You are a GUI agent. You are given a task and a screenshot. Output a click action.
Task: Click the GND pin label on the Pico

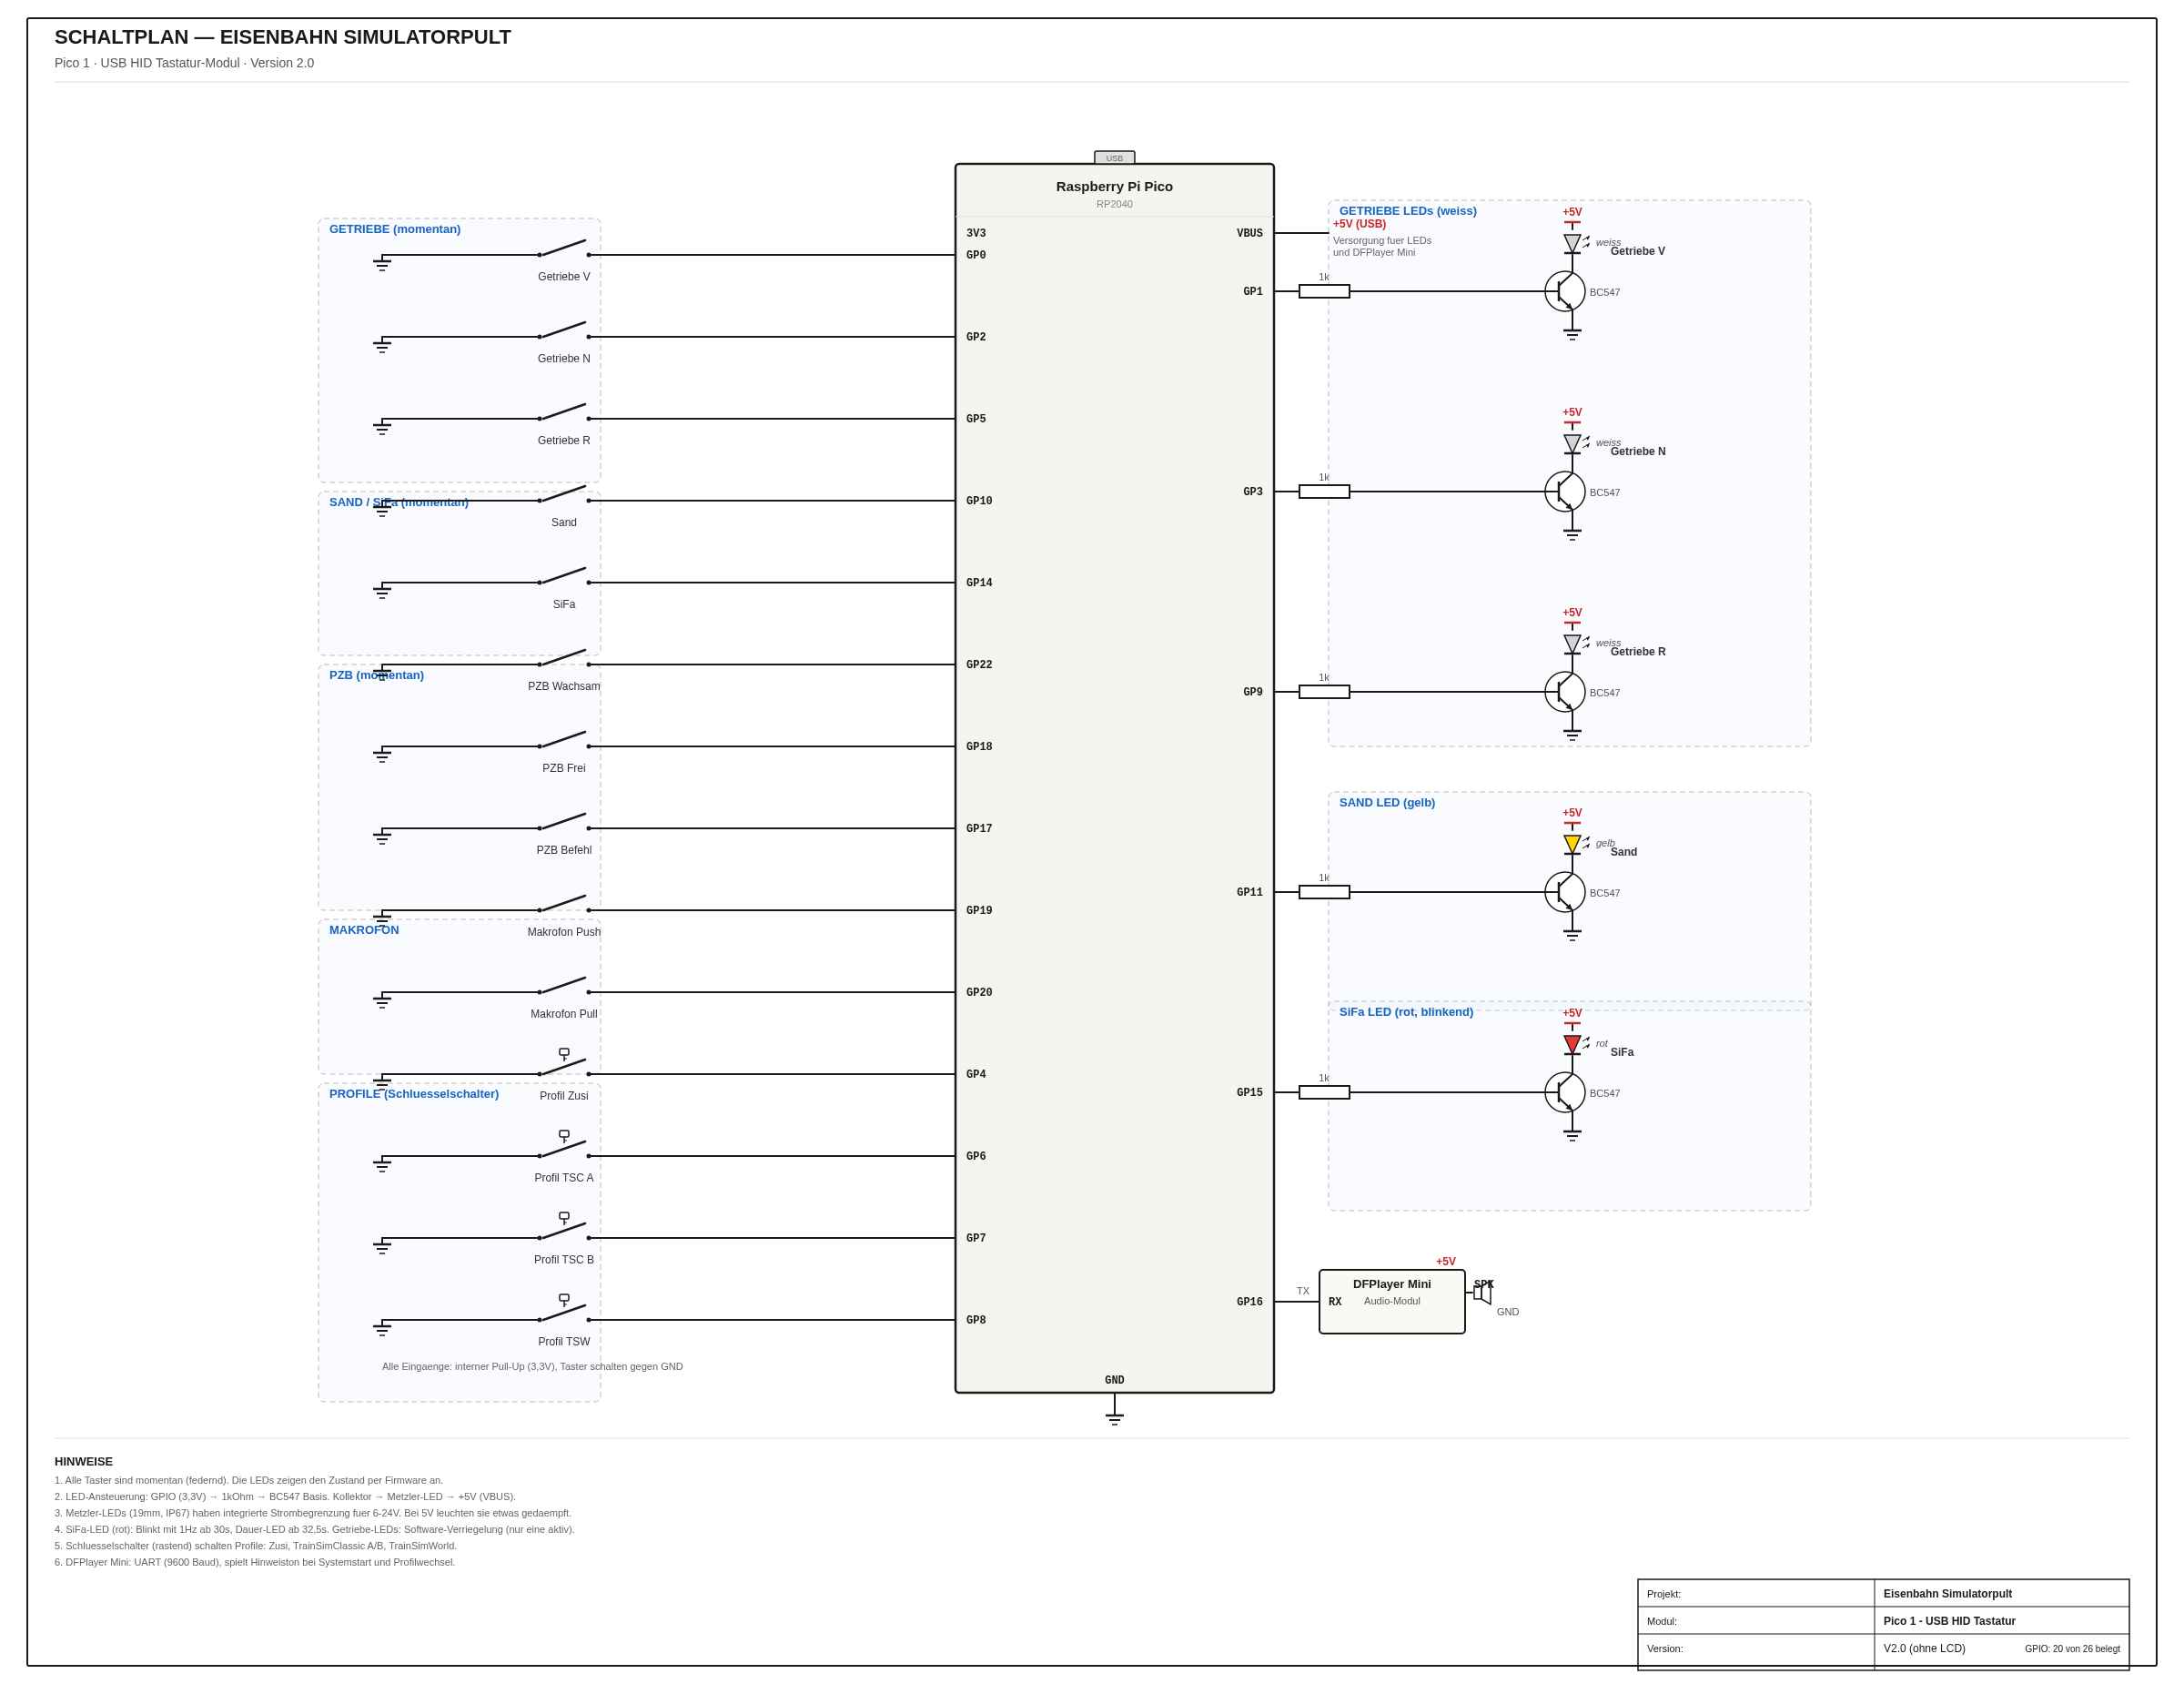1114,1381
